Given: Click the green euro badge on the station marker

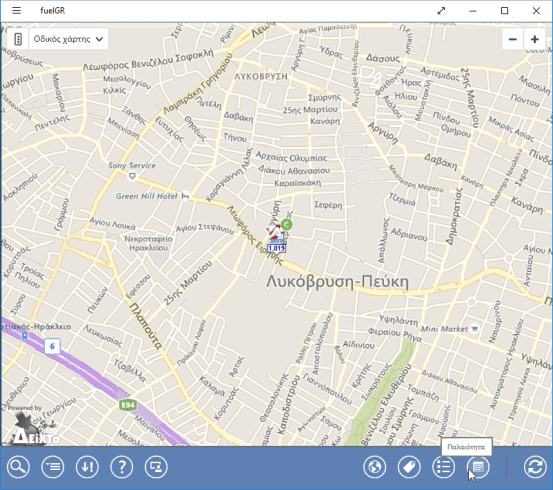Looking at the screenshot, I should click(x=287, y=224).
